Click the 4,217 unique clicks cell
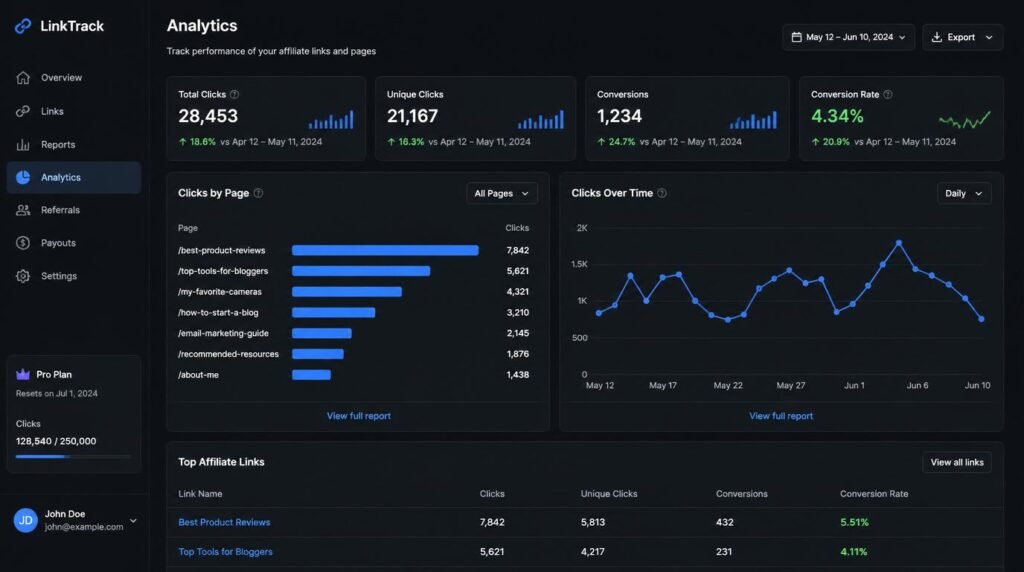The height and width of the screenshot is (572, 1024). pyautogui.click(x=592, y=552)
